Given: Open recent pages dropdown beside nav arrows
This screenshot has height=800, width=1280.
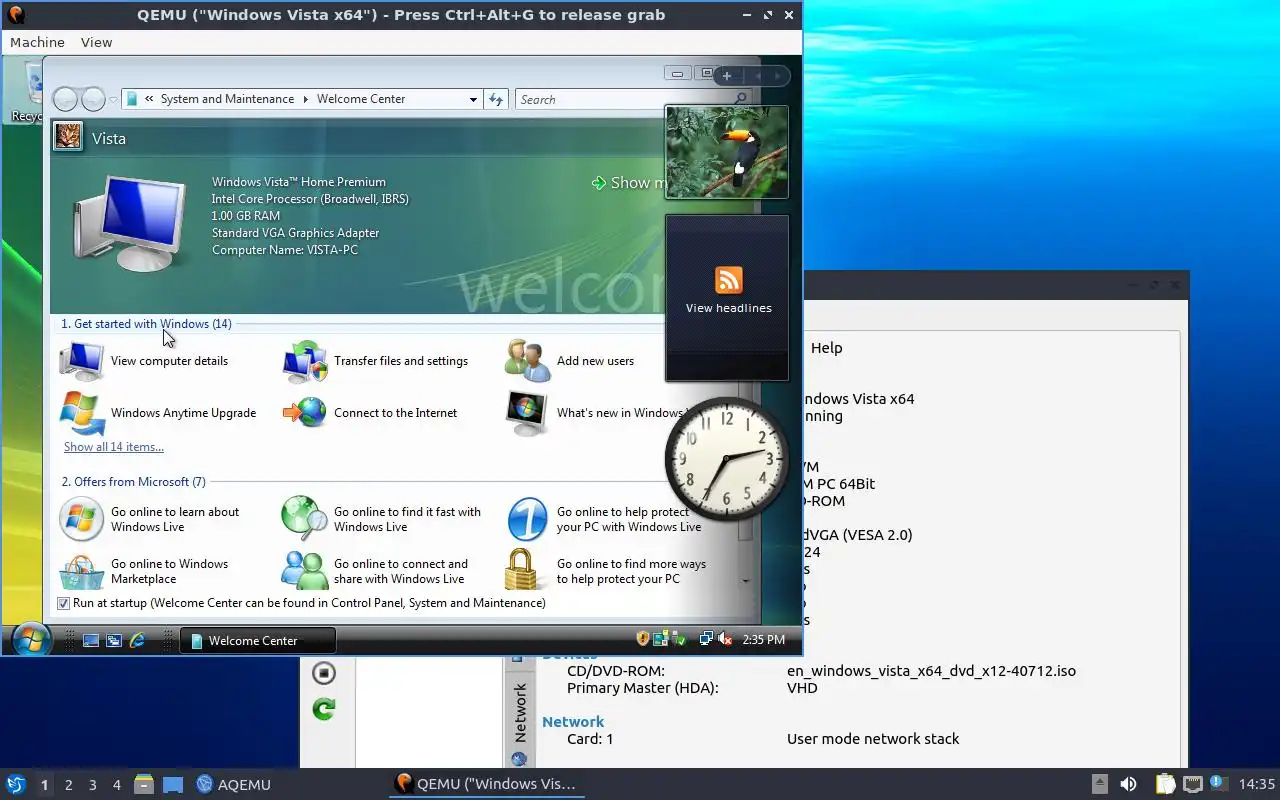Looking at the screenshot, I should [x=113, y=100].
